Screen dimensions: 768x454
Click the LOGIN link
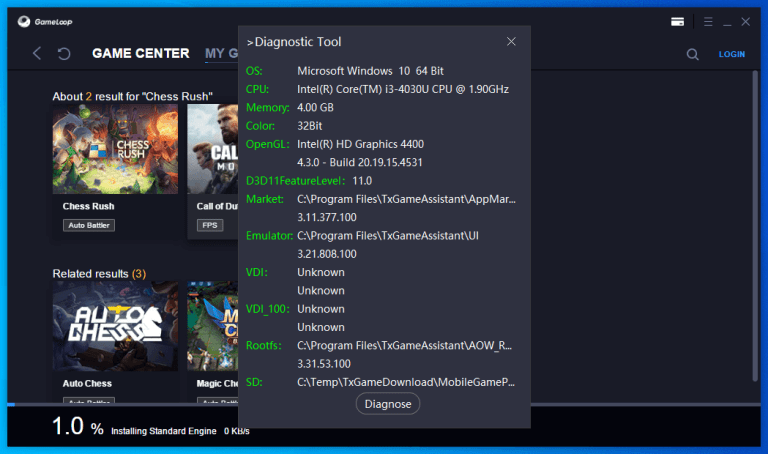coord(732,54)
